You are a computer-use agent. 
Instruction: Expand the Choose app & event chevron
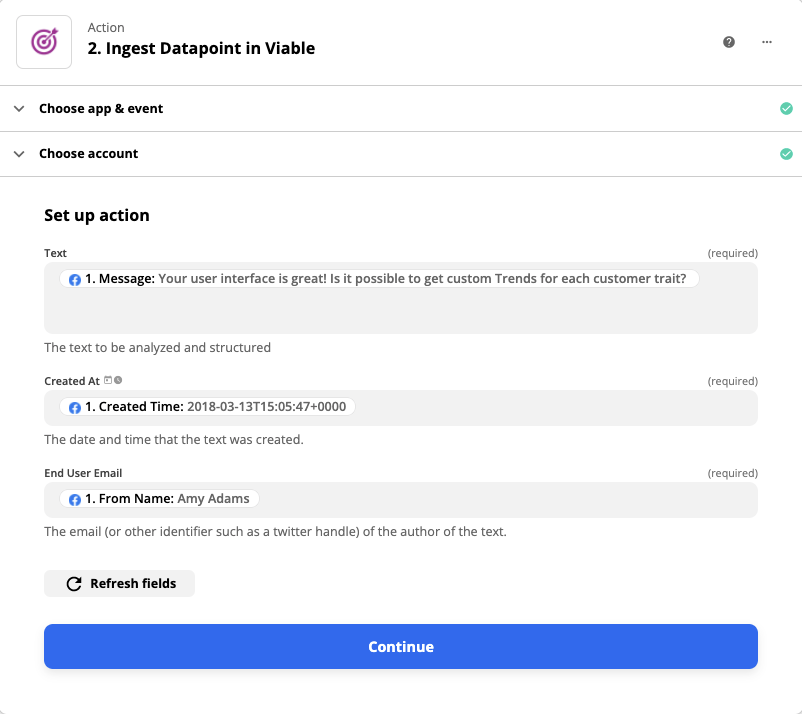click(x=19, y=108)
